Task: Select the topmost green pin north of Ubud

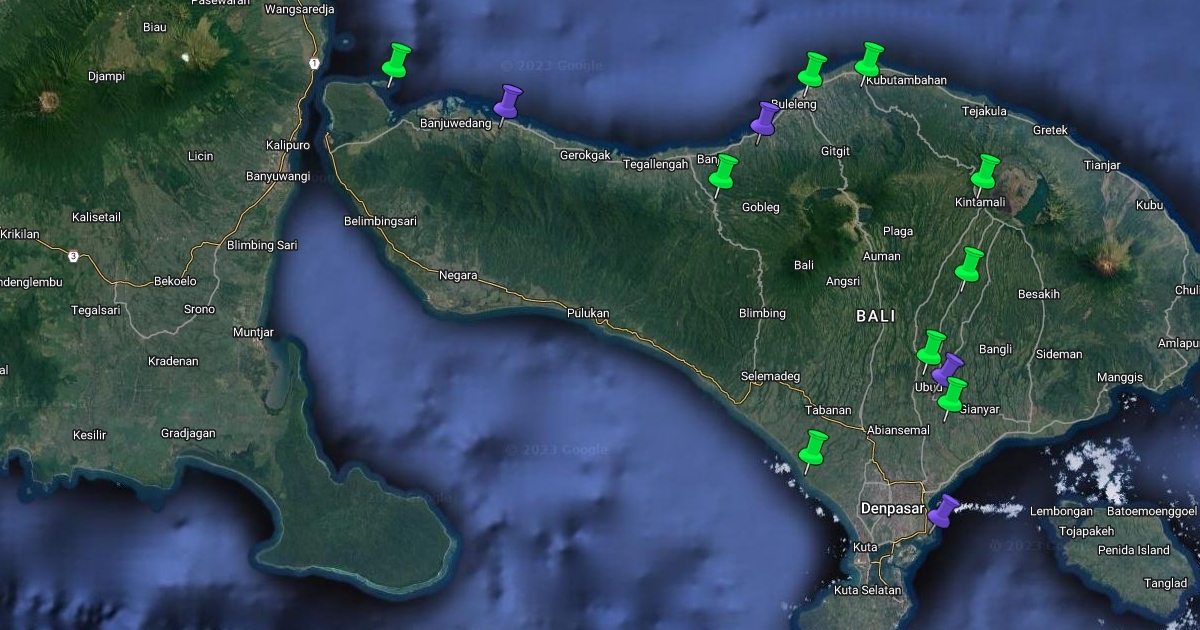Action: [x=932, y=347]
